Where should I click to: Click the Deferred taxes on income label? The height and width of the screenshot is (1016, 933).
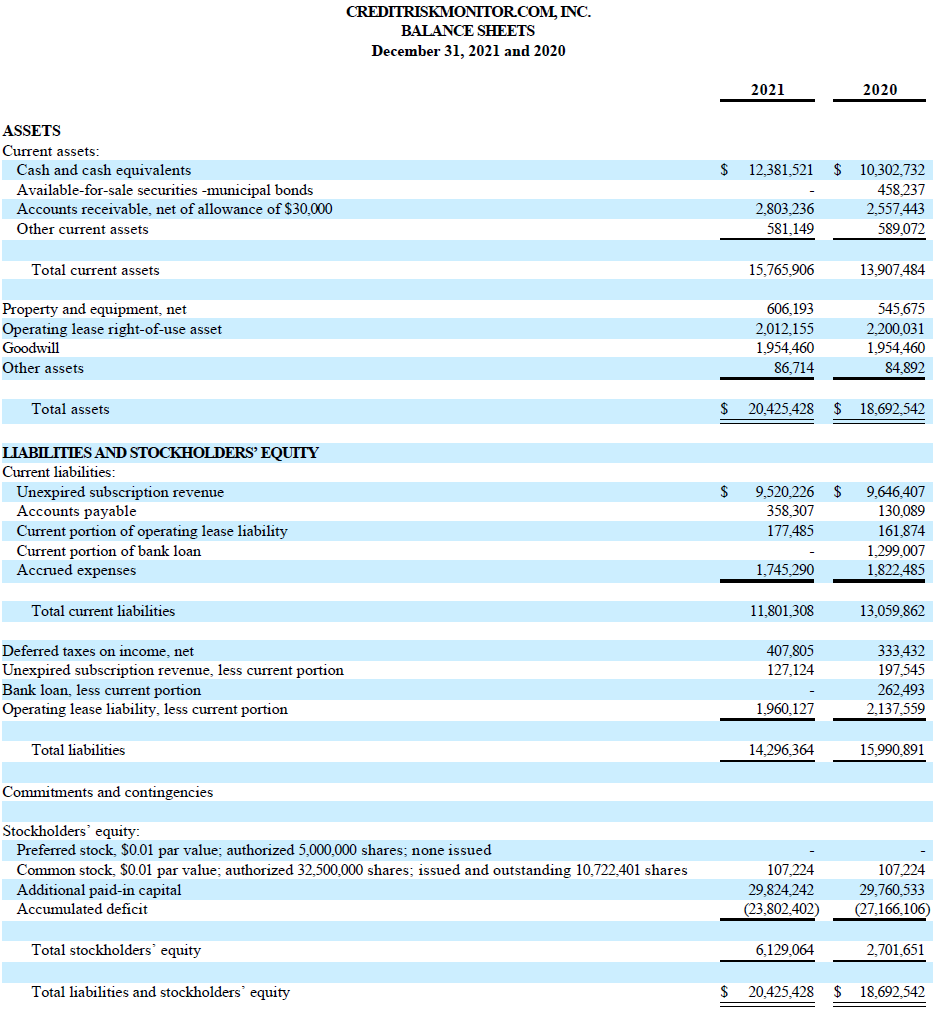pyautogui.click(x=98, y=651)
